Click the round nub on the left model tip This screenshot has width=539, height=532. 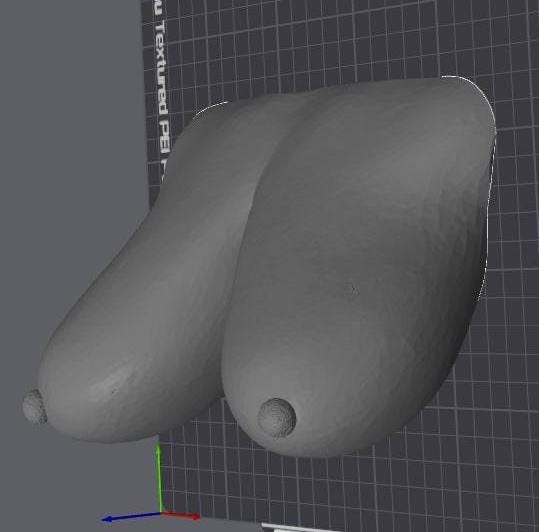(x=34, y=406)
